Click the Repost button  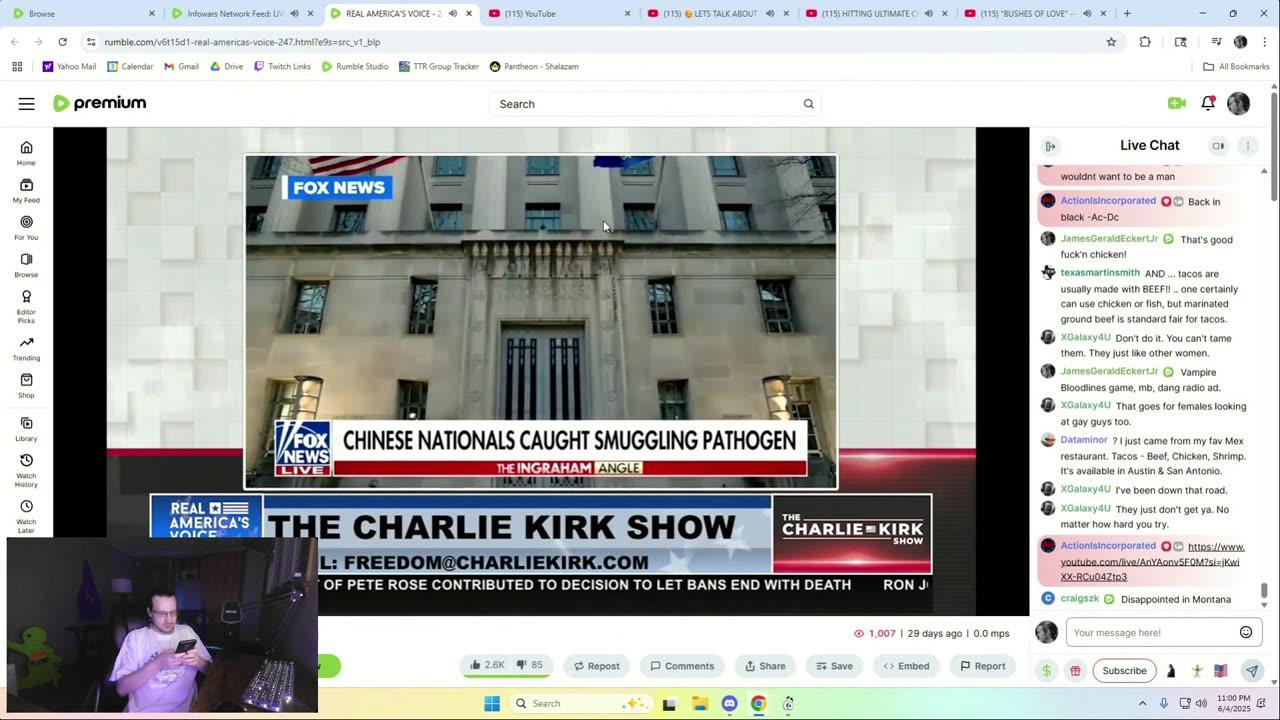[x=596, y=666]
